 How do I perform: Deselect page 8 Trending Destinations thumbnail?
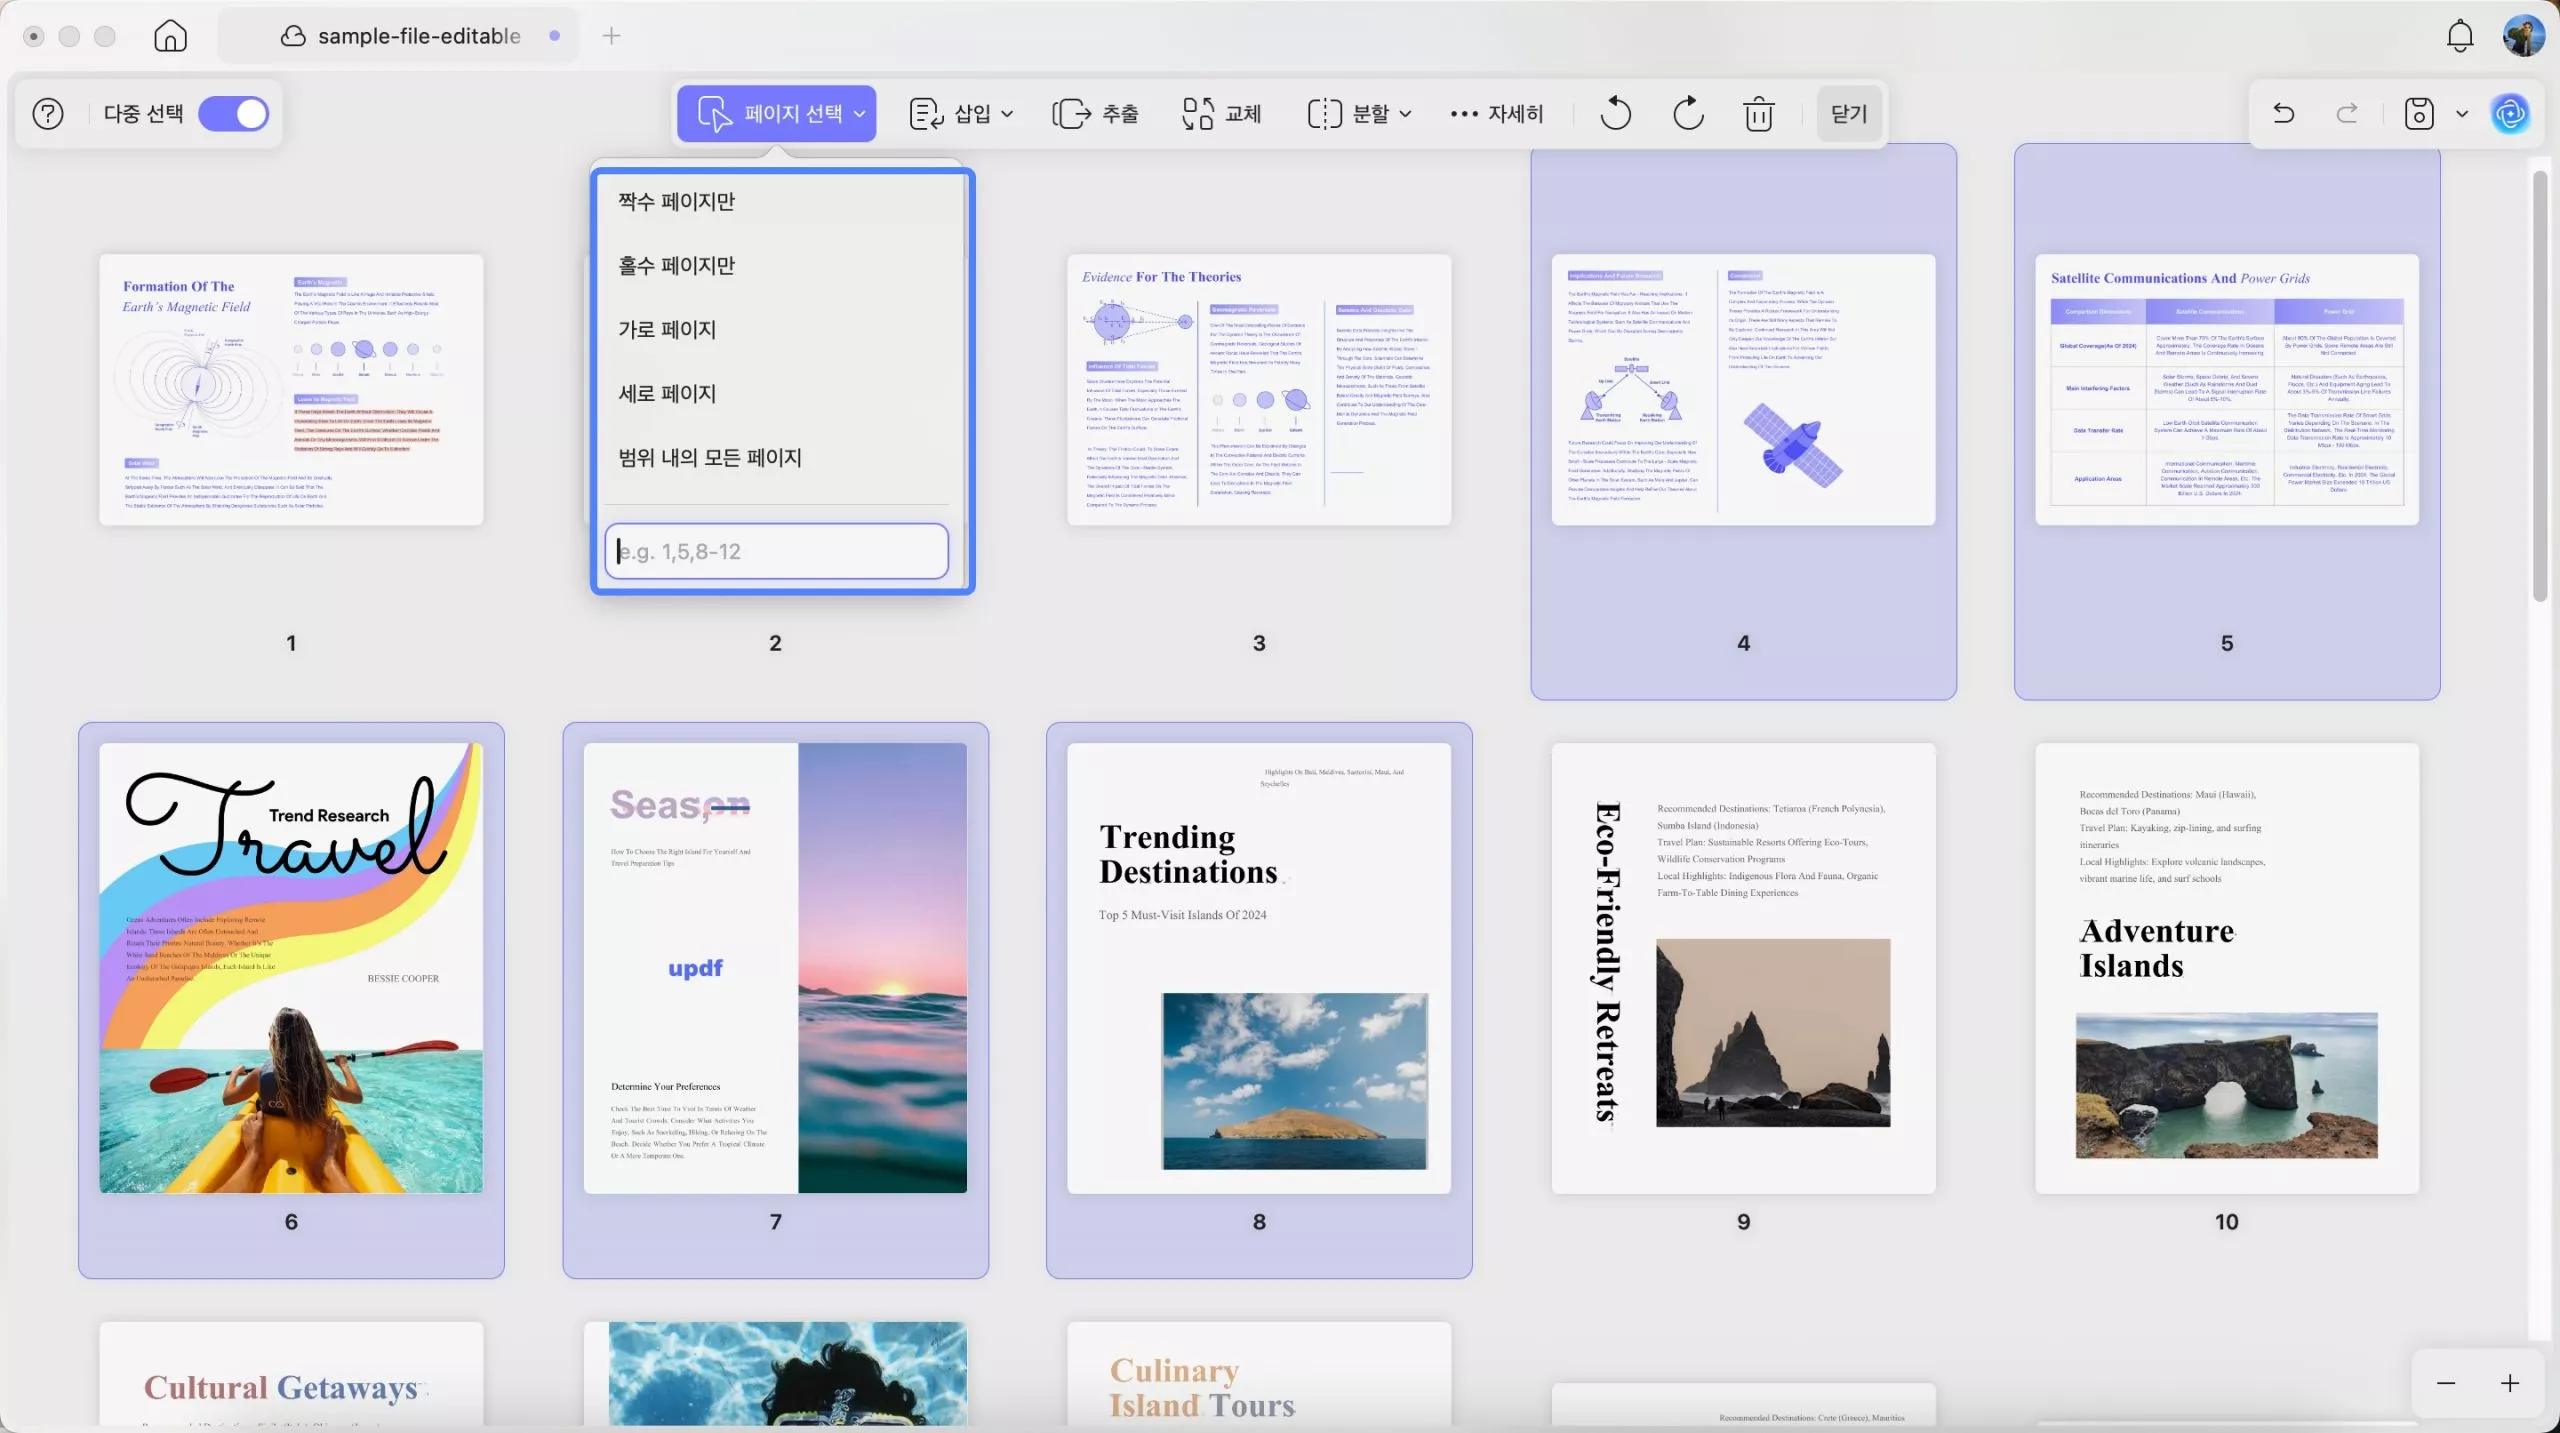pyautogui.click(x=1259, y=968)
